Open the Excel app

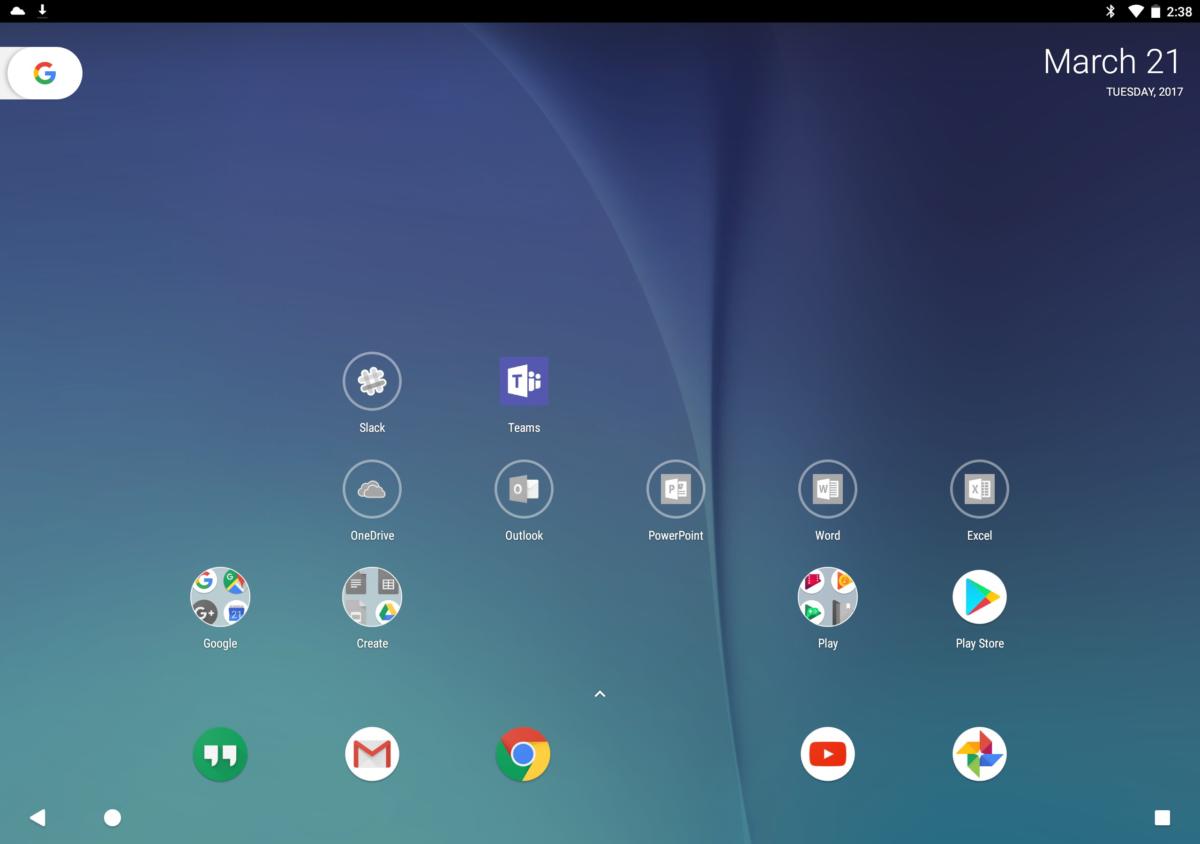(980, 489)
